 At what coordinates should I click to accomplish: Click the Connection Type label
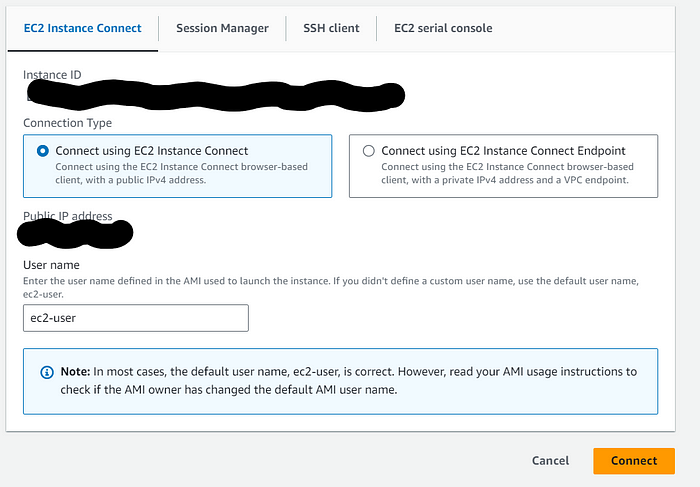click(x=67, y=123)
